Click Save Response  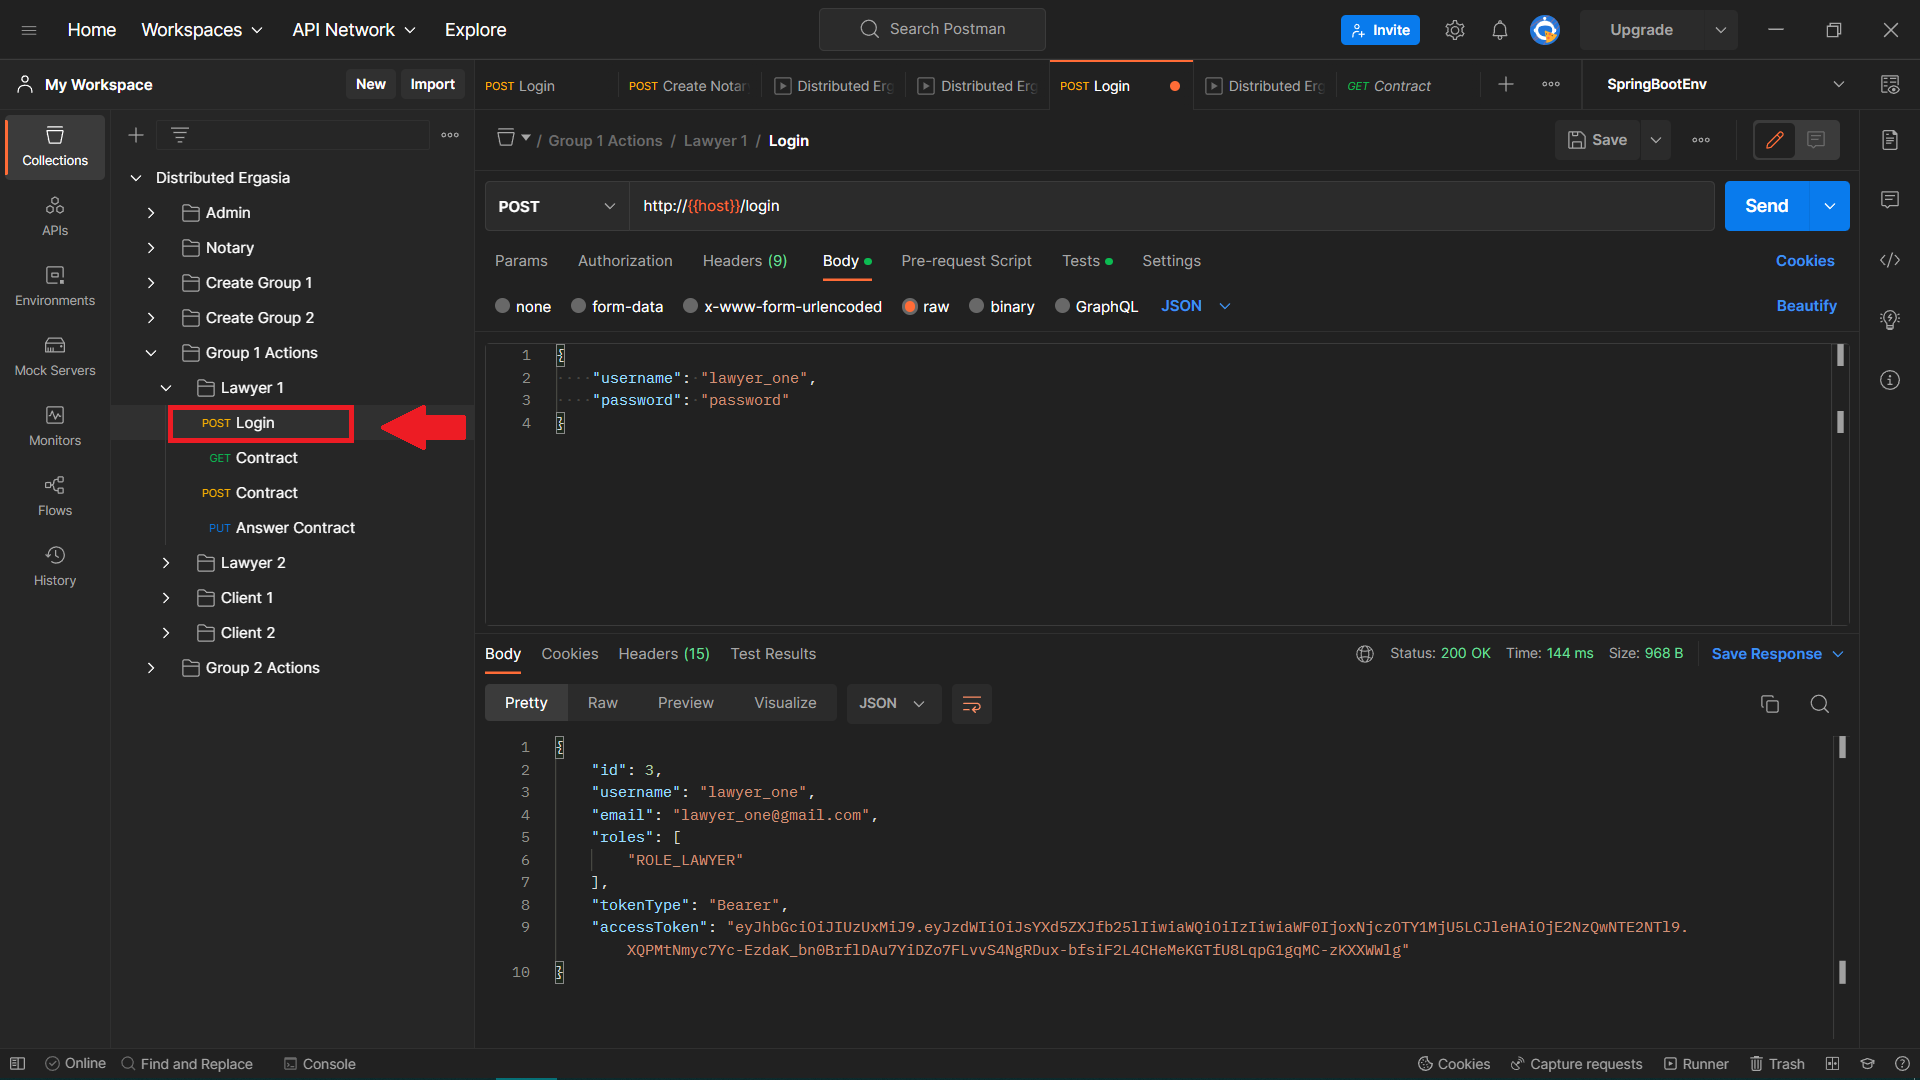(x=1766, y=654)
